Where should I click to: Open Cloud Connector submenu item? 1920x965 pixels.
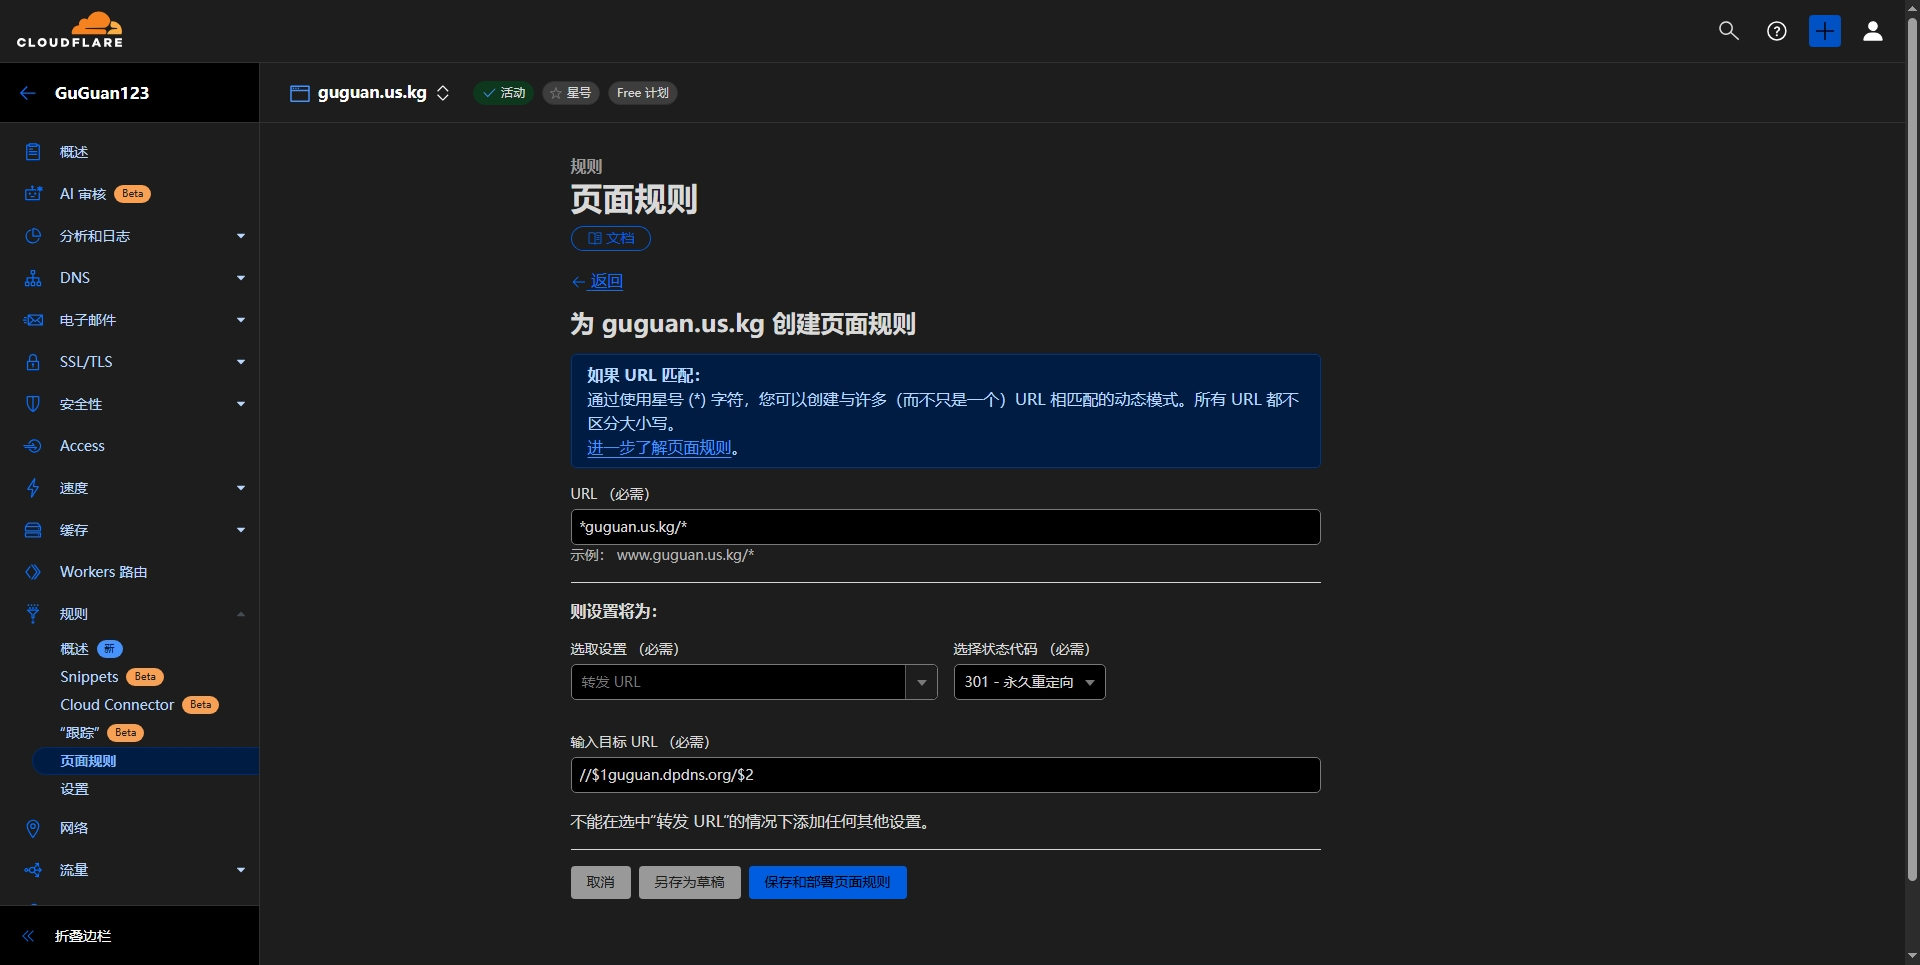click(117, 705)
